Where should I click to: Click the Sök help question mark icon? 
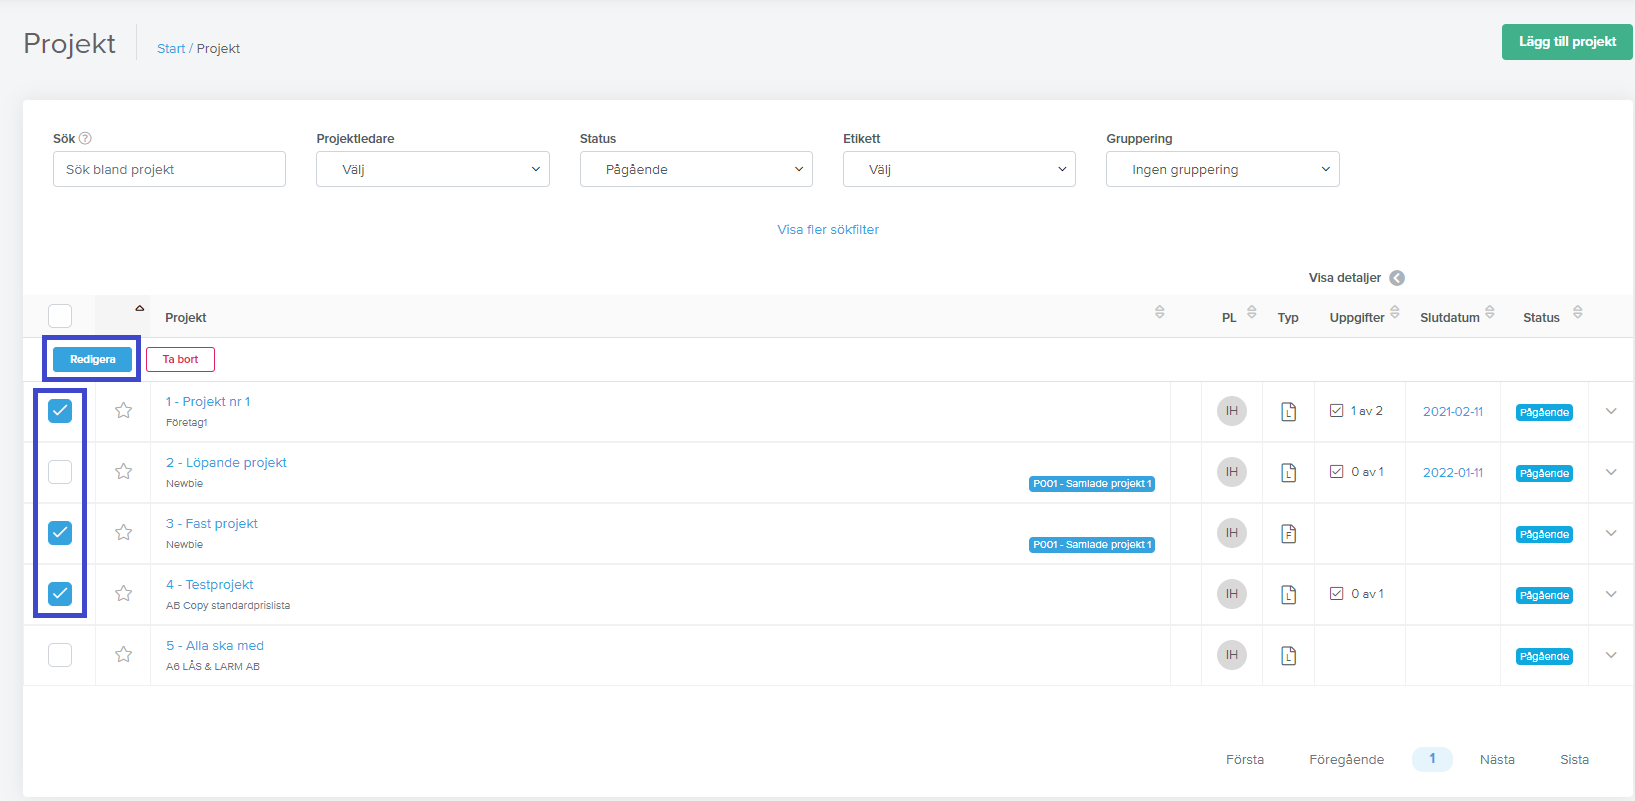point(85,139)
